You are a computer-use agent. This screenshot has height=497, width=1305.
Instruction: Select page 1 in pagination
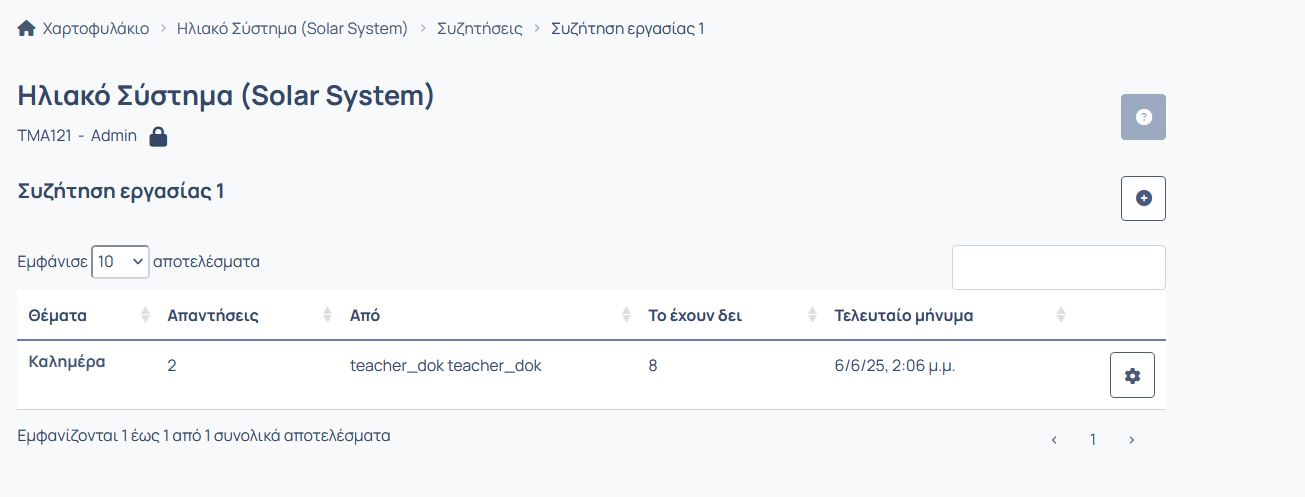(x=1093, y=440)
